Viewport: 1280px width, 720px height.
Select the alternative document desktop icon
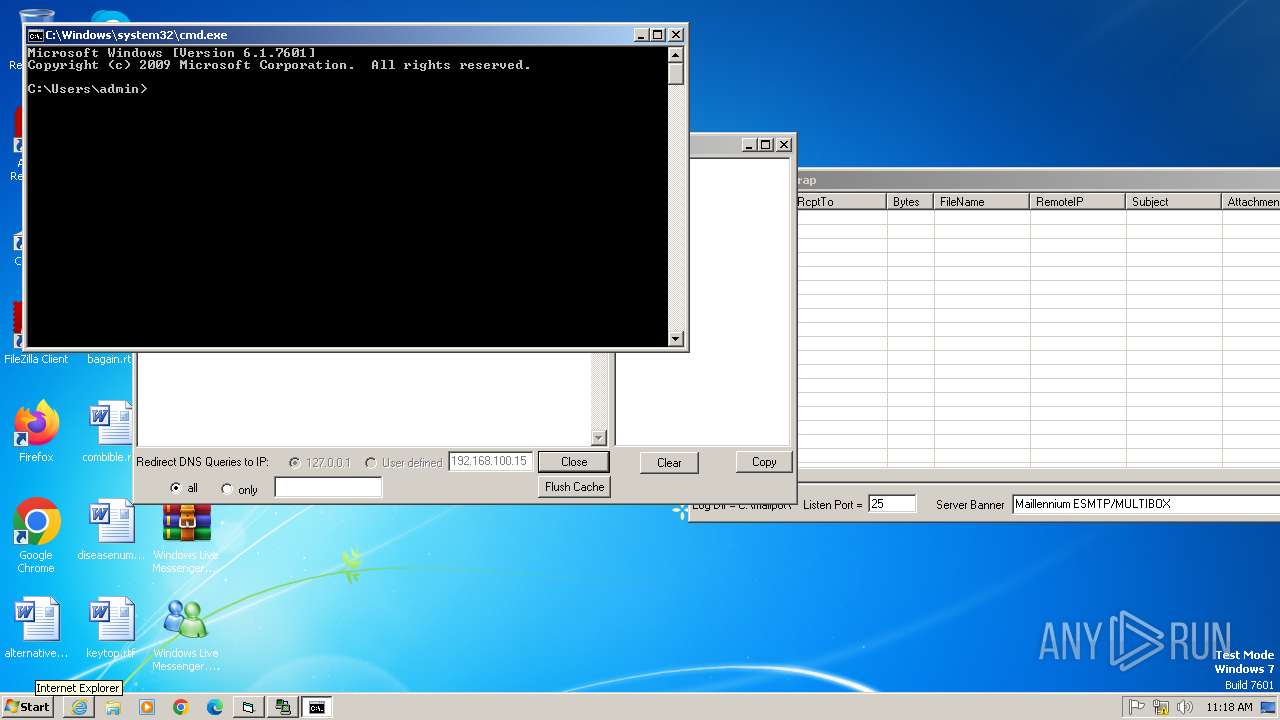37,628
